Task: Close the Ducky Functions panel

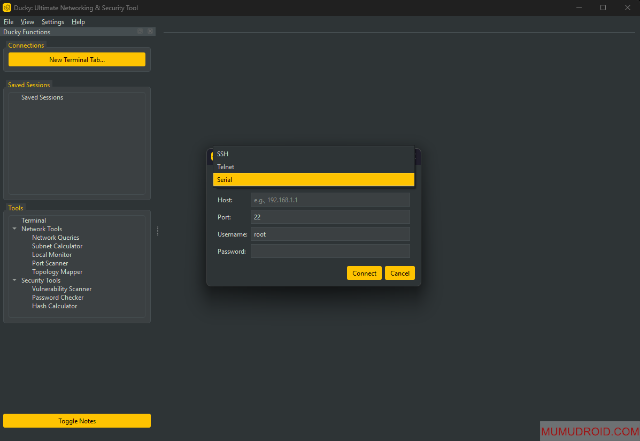Action: pos(151,32)
